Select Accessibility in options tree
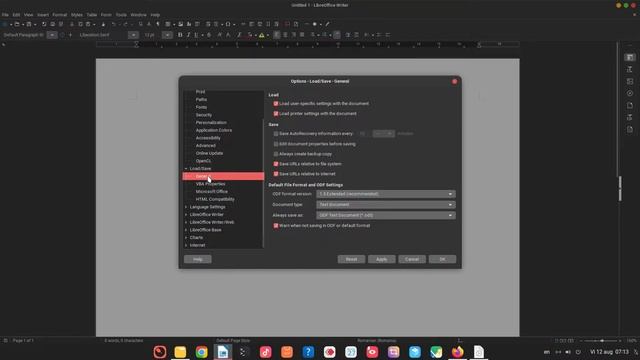Image resolution: width=640 pixels, height=360 pixels. (x=208, y=138)
